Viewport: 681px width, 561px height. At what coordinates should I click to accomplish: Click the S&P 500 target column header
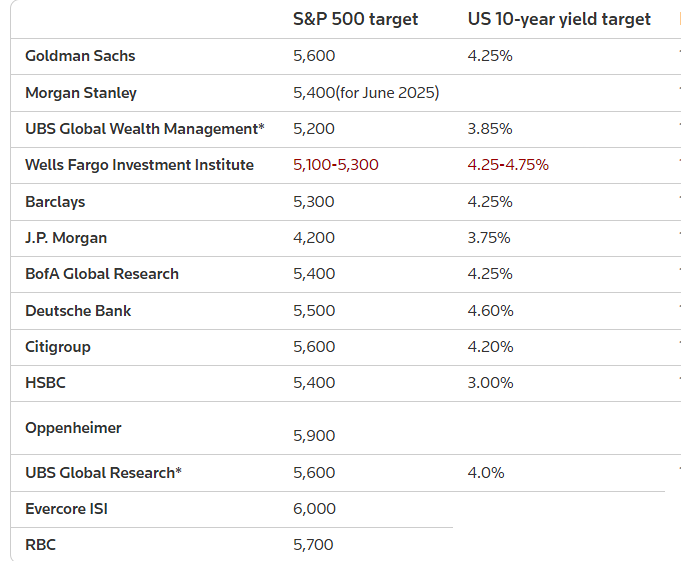click(355, 19)
